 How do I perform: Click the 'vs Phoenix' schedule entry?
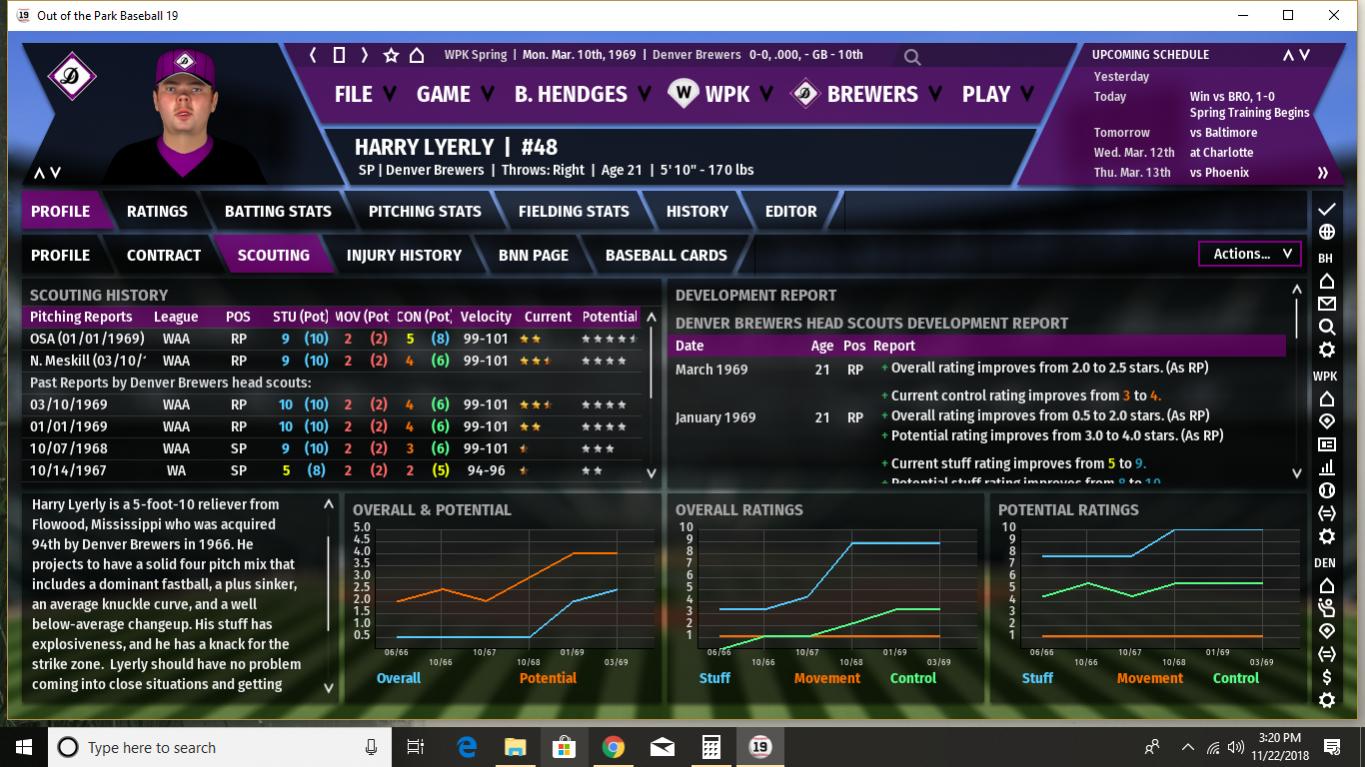click(1219, 173)
